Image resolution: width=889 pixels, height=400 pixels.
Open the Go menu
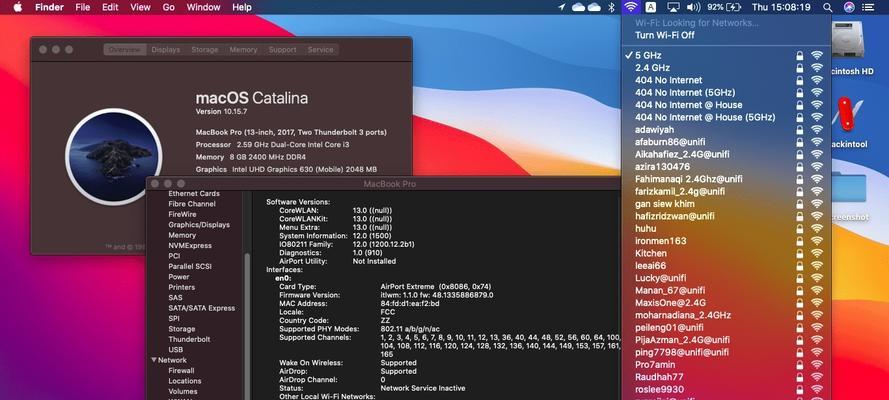point(168,7)
